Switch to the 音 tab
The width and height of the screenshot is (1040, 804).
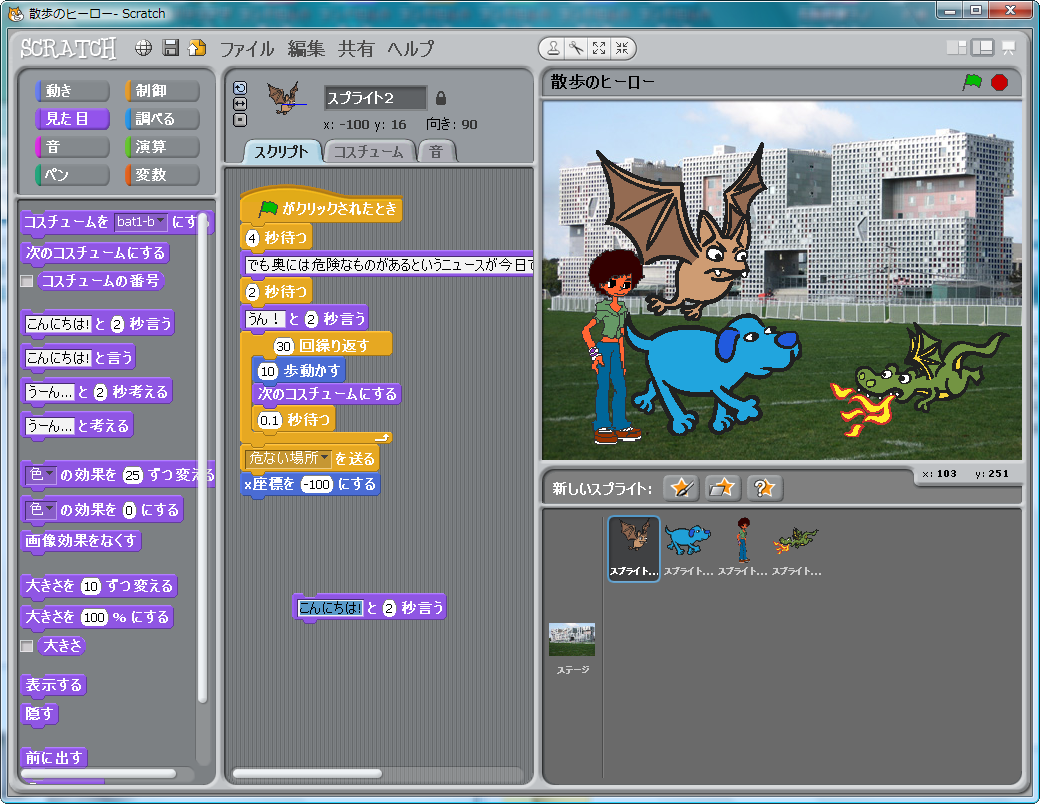(x=436, y=152)
